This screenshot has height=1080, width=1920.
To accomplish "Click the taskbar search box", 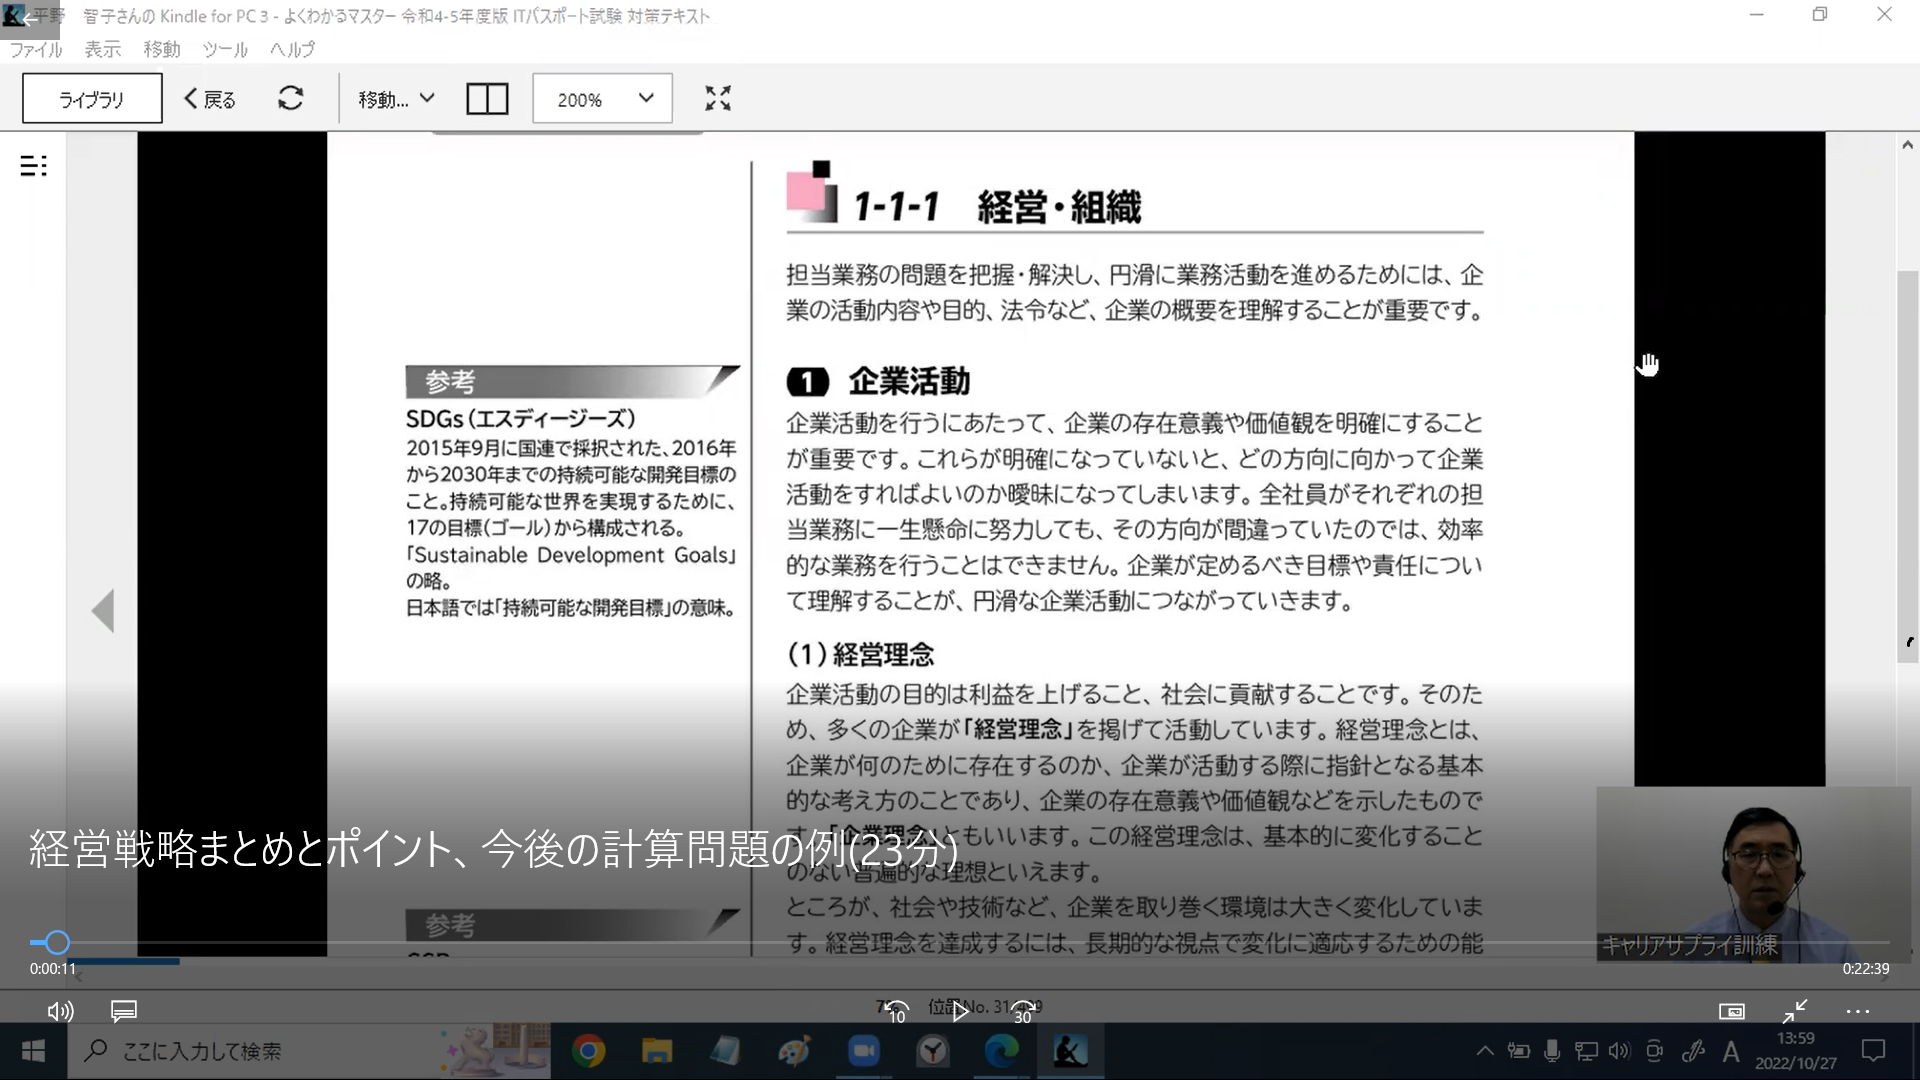I will [x=308, y=1051].
